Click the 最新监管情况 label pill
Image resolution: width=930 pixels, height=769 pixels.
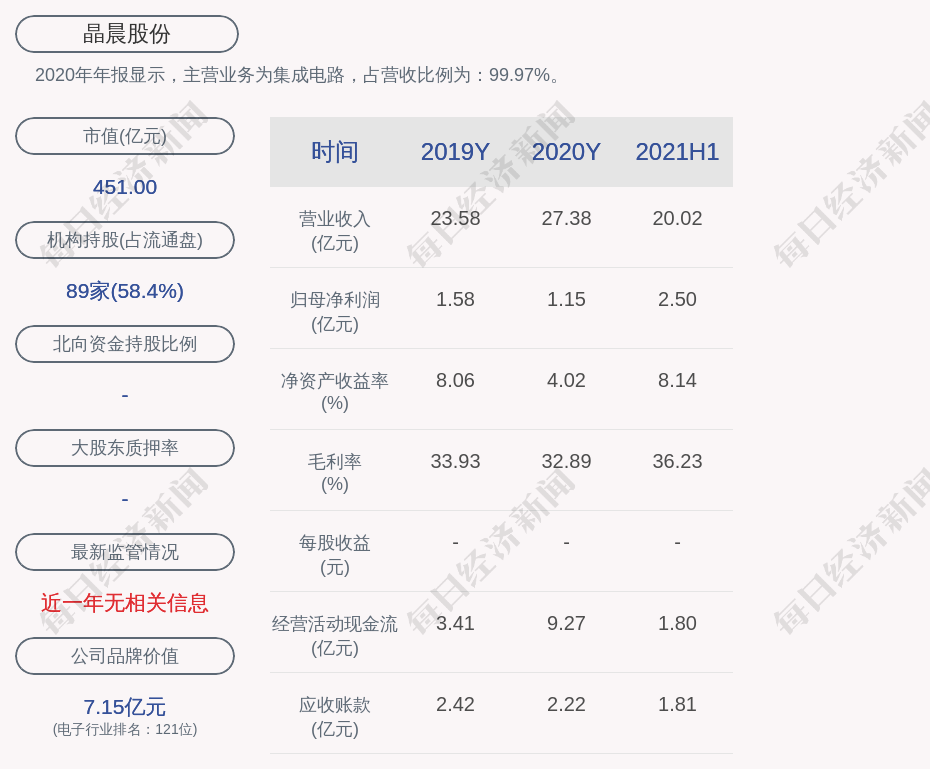[125, 552]
